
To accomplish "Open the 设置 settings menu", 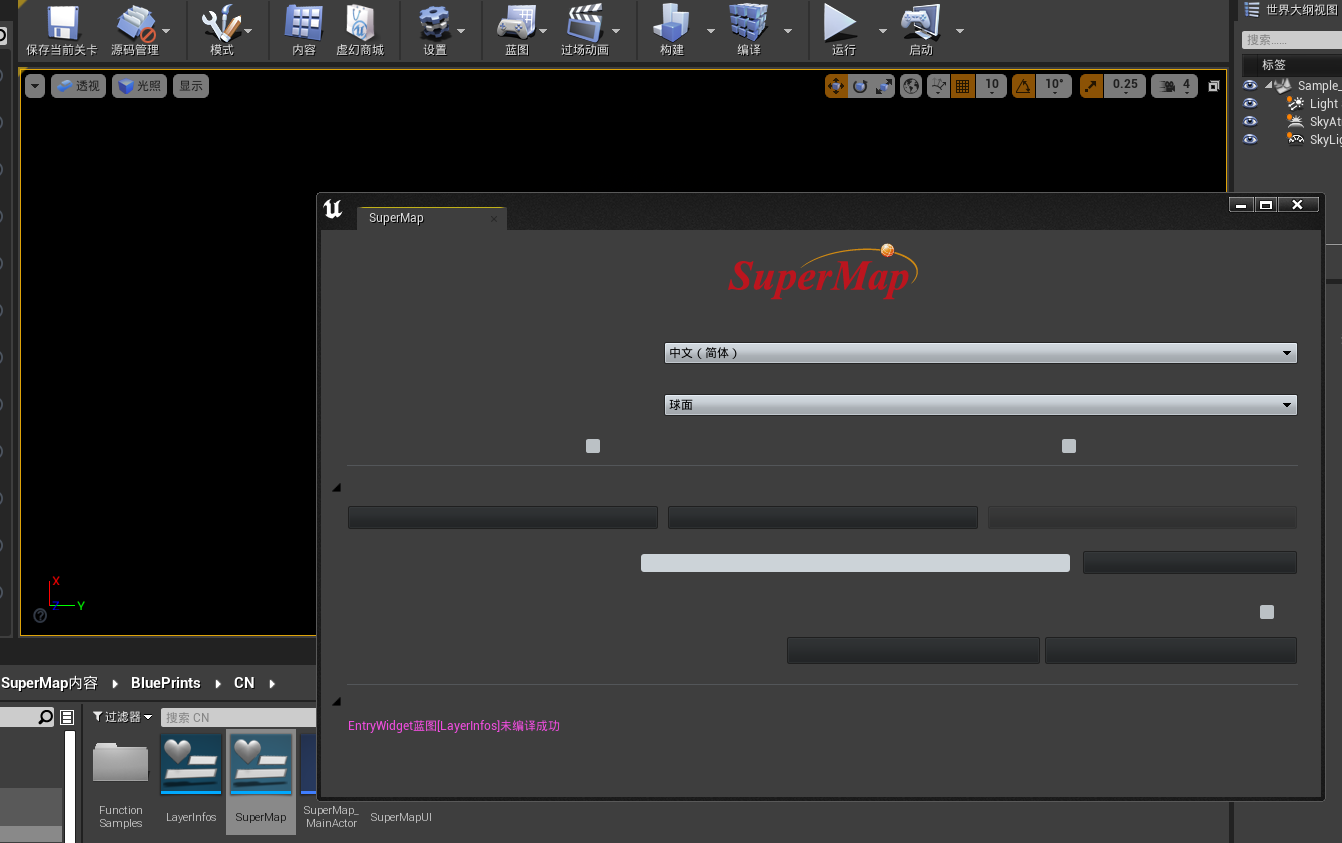I will pyautogui.click(x=435, y=31).
